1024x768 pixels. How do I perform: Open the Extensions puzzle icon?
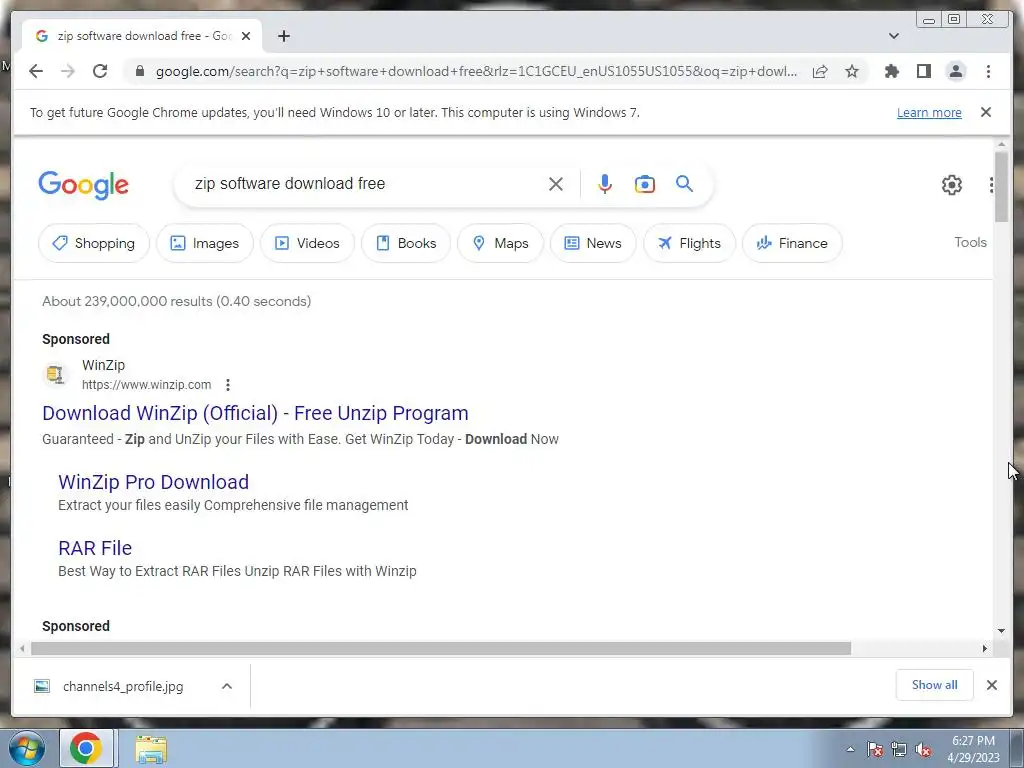891,71
